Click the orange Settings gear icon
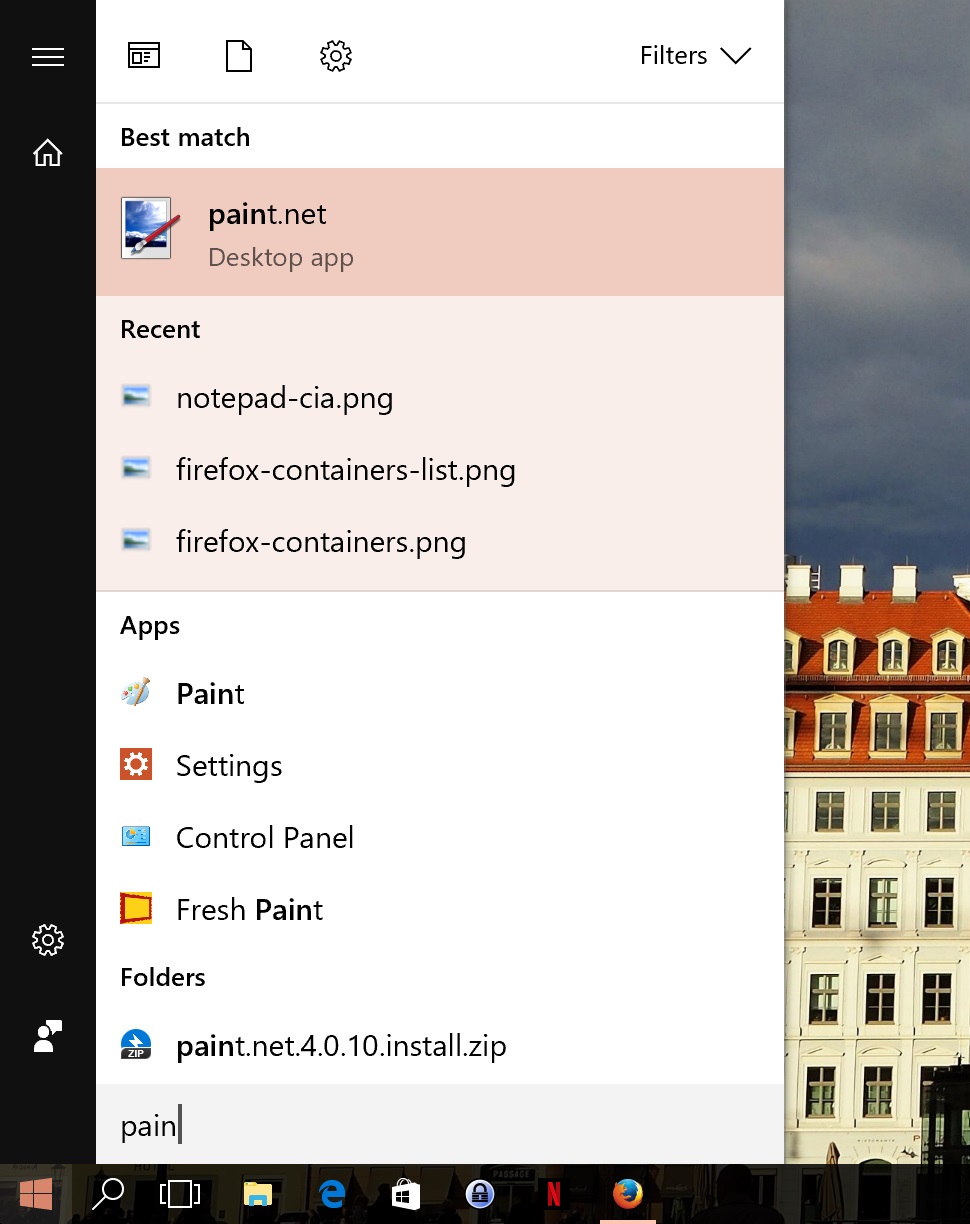This screenshot has width=970, height=1224. coord(136,765)
